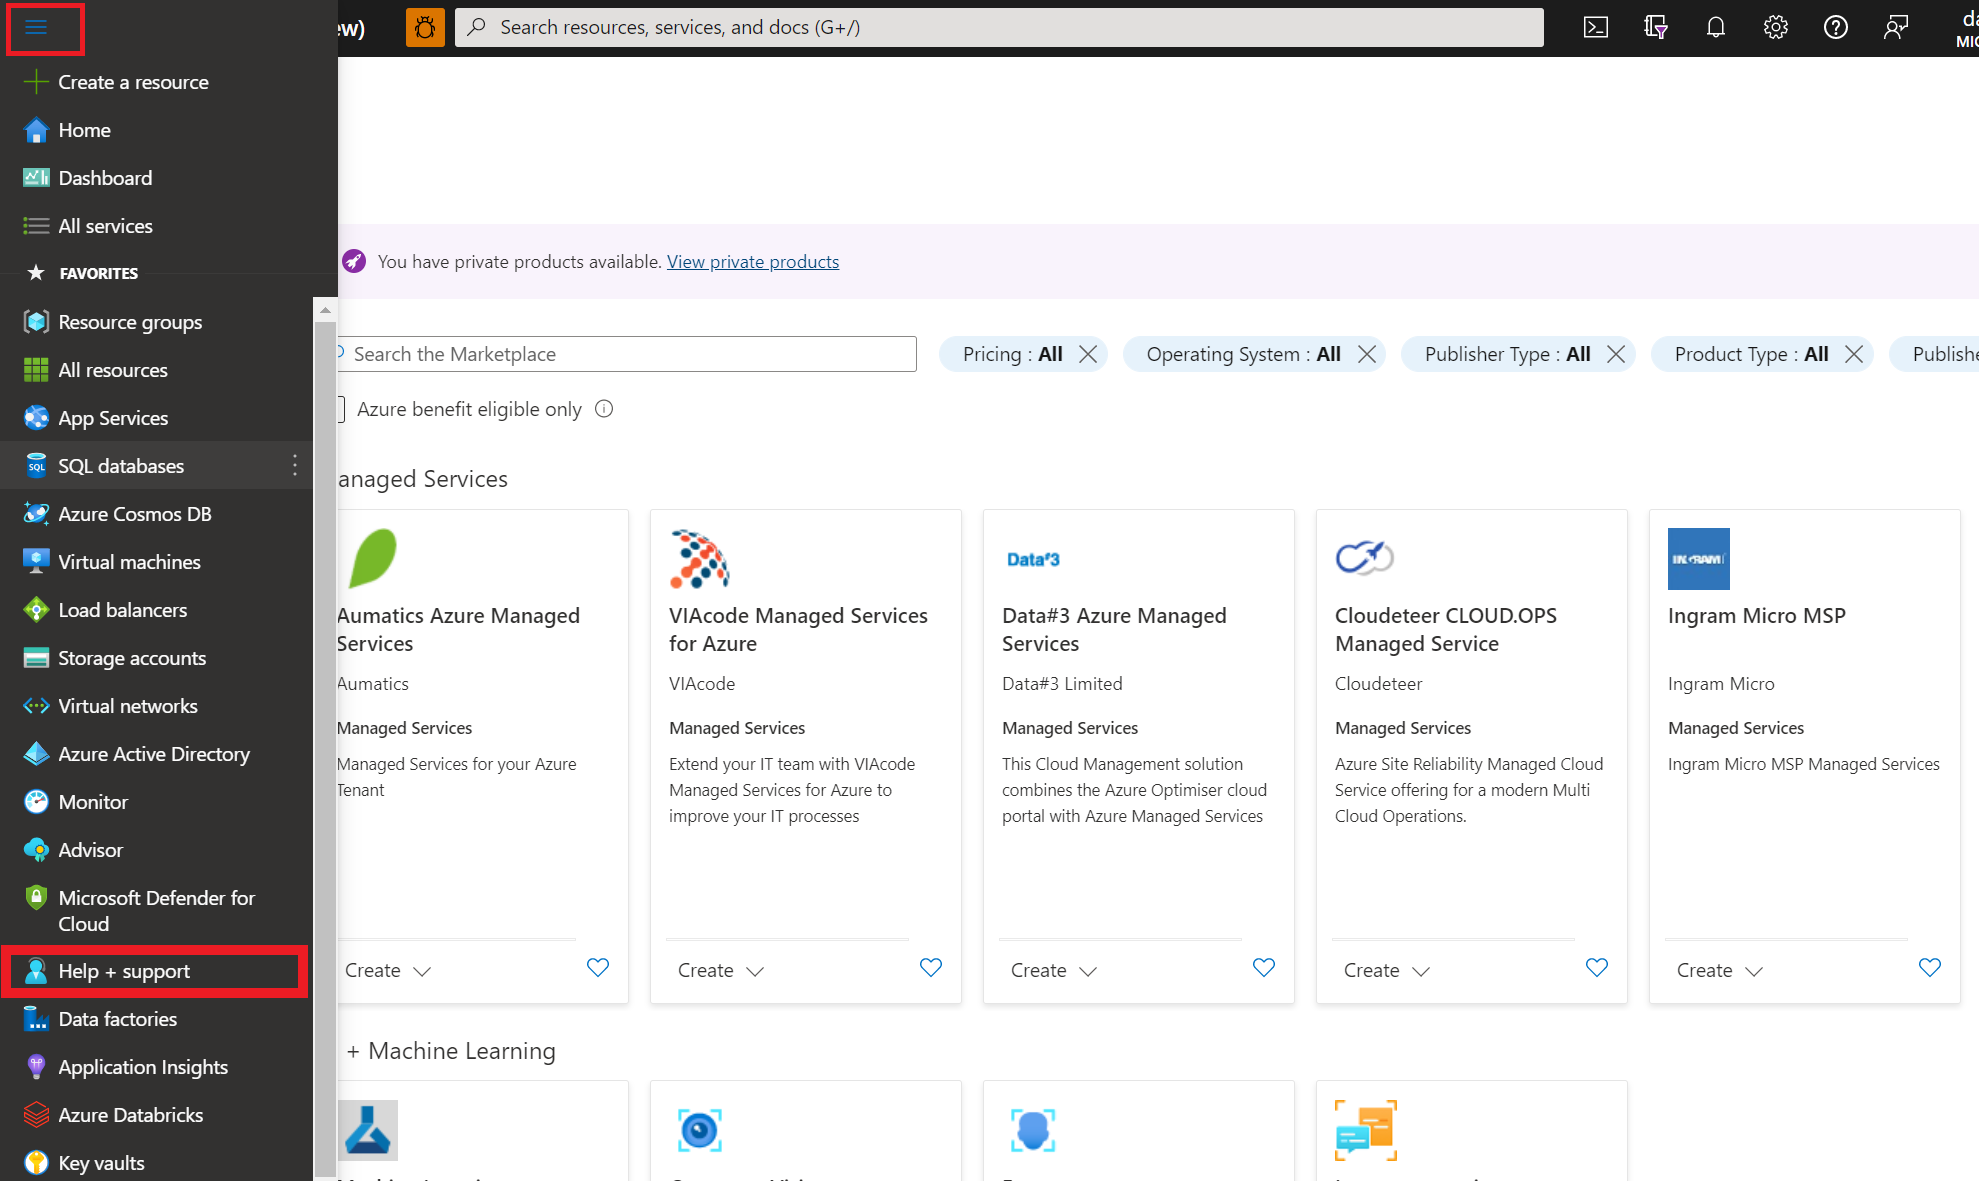This screenshot has height=1181, width=1979.
Task: Open Azure Active Directory icon
Action: (35, 754)
